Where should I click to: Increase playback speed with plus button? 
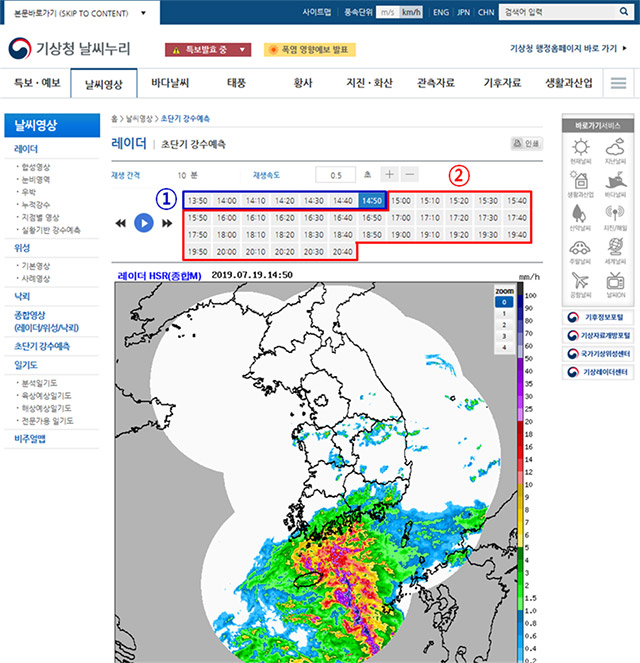click(389, 174)
